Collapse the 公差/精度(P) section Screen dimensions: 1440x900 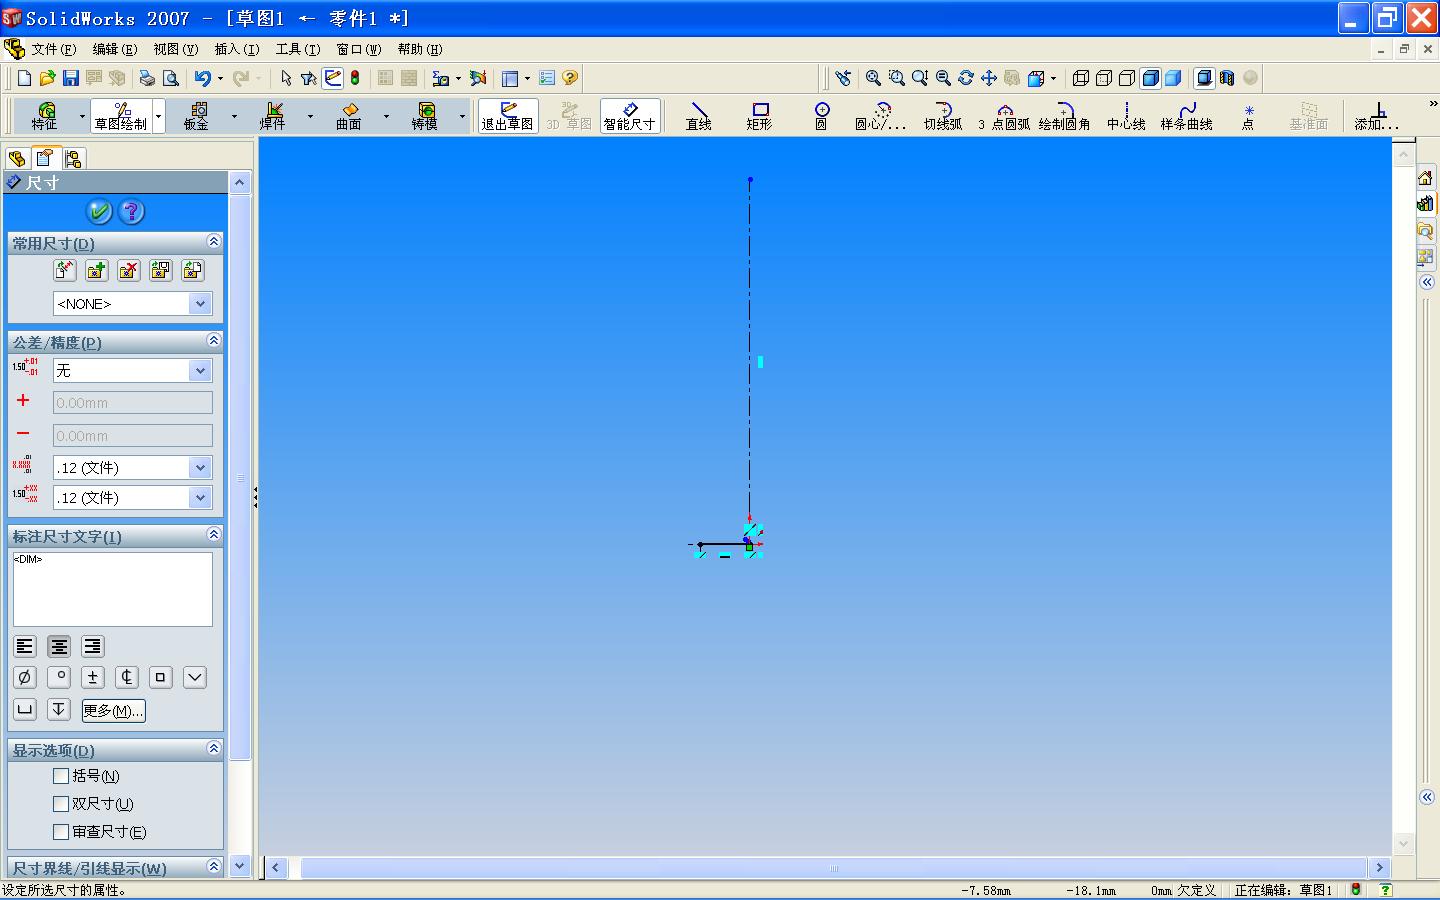(x=213, y=341)
